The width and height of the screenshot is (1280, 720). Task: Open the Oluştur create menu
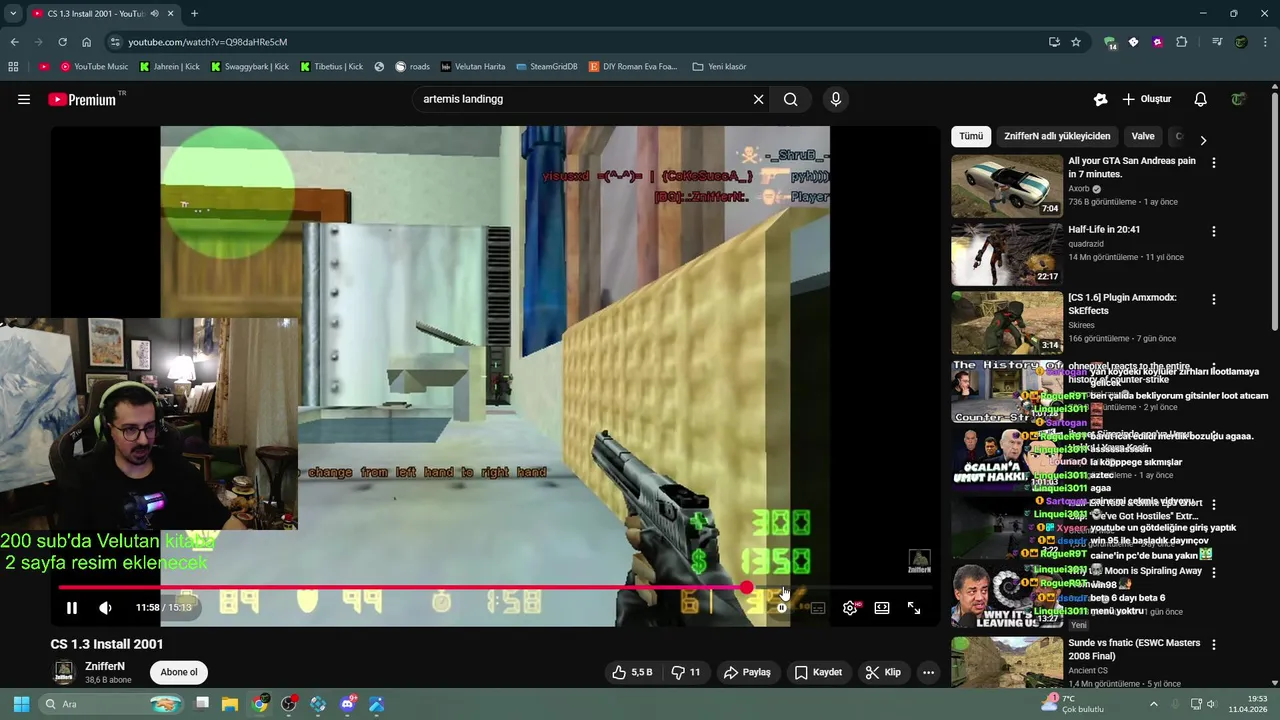point(1146,99)
